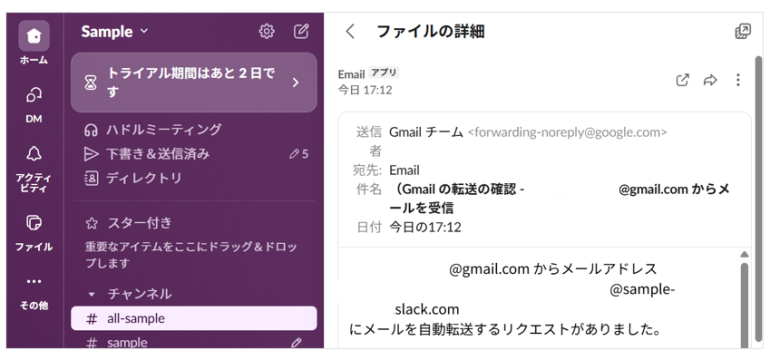This screenshot has height=360, width=770.
Task: Click the star icon by スター付き
Action: click(91, 224)
